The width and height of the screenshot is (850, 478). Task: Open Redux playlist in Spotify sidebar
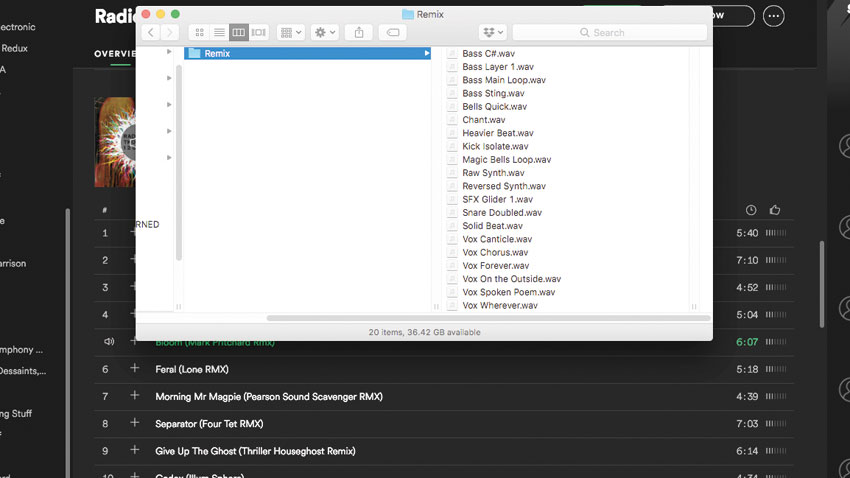(x=14, y=48)
